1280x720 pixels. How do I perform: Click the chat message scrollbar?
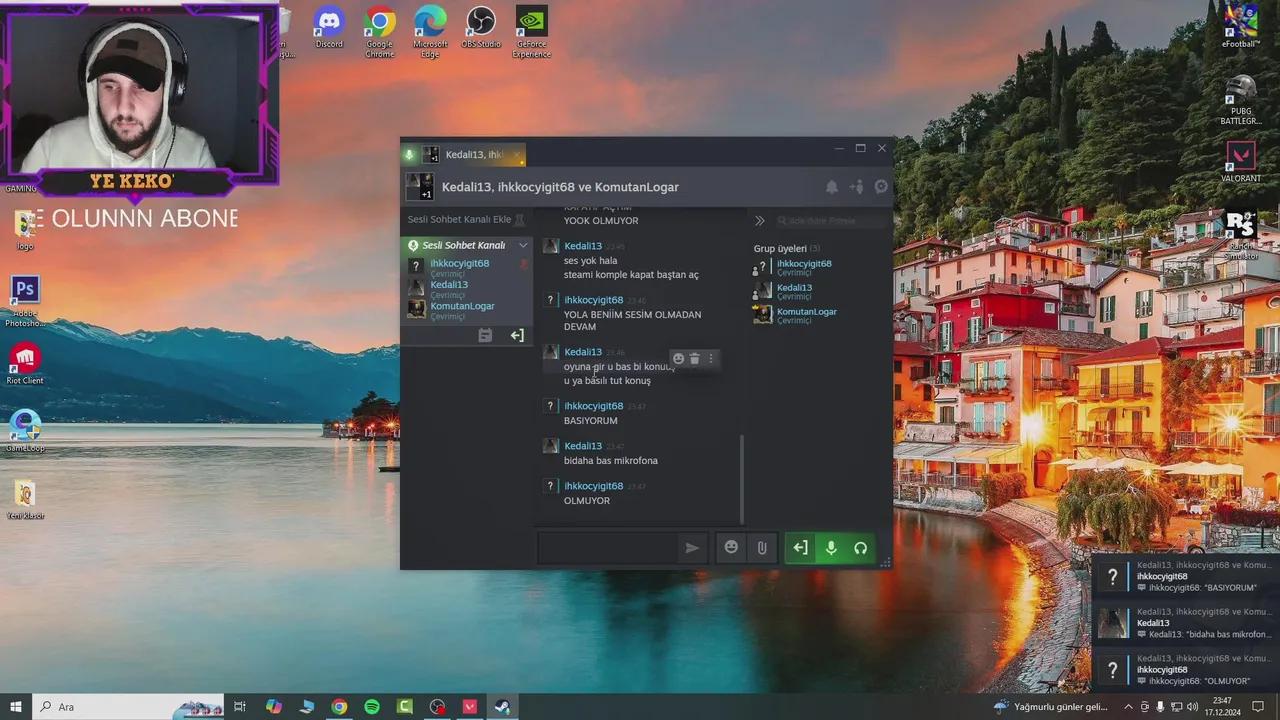tap(742, 478)
